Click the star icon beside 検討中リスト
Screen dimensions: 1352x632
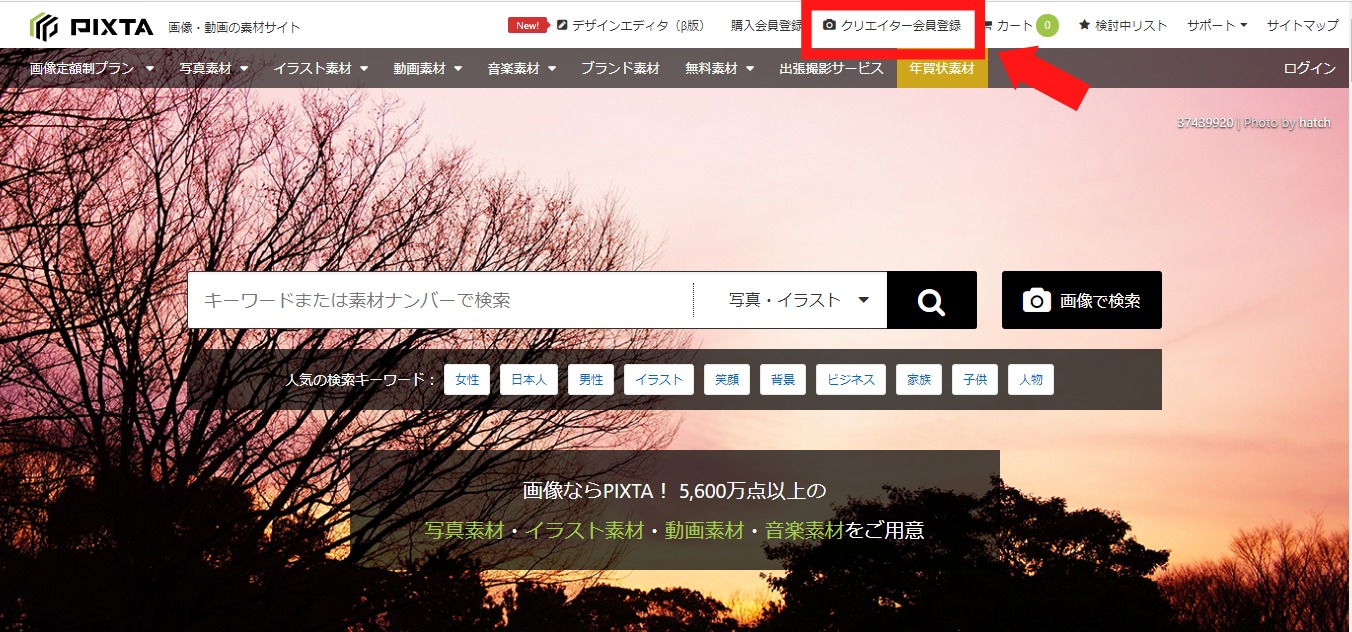[1082, 25]
